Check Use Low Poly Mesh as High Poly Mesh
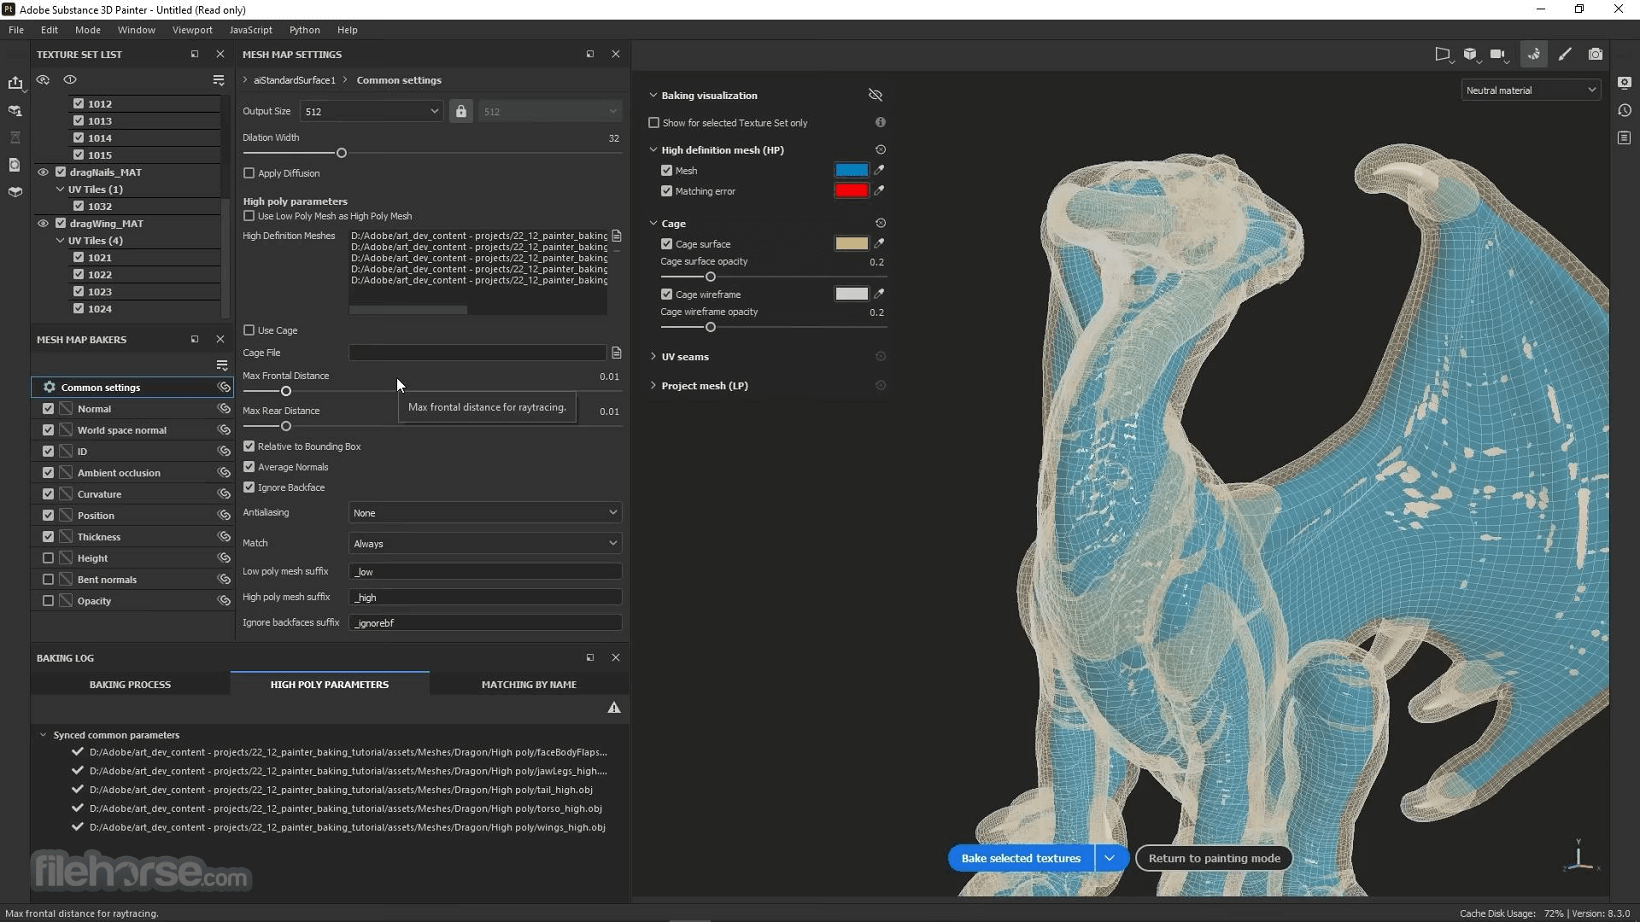 tap(249, 216)
